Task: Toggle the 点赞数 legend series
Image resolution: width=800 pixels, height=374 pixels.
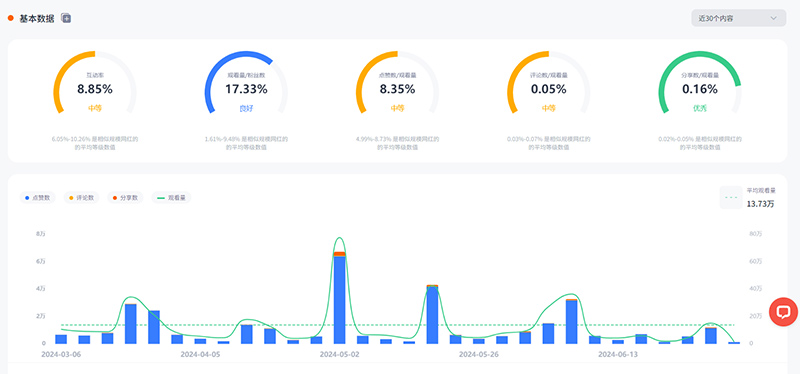Action: [x=38, y=197]
